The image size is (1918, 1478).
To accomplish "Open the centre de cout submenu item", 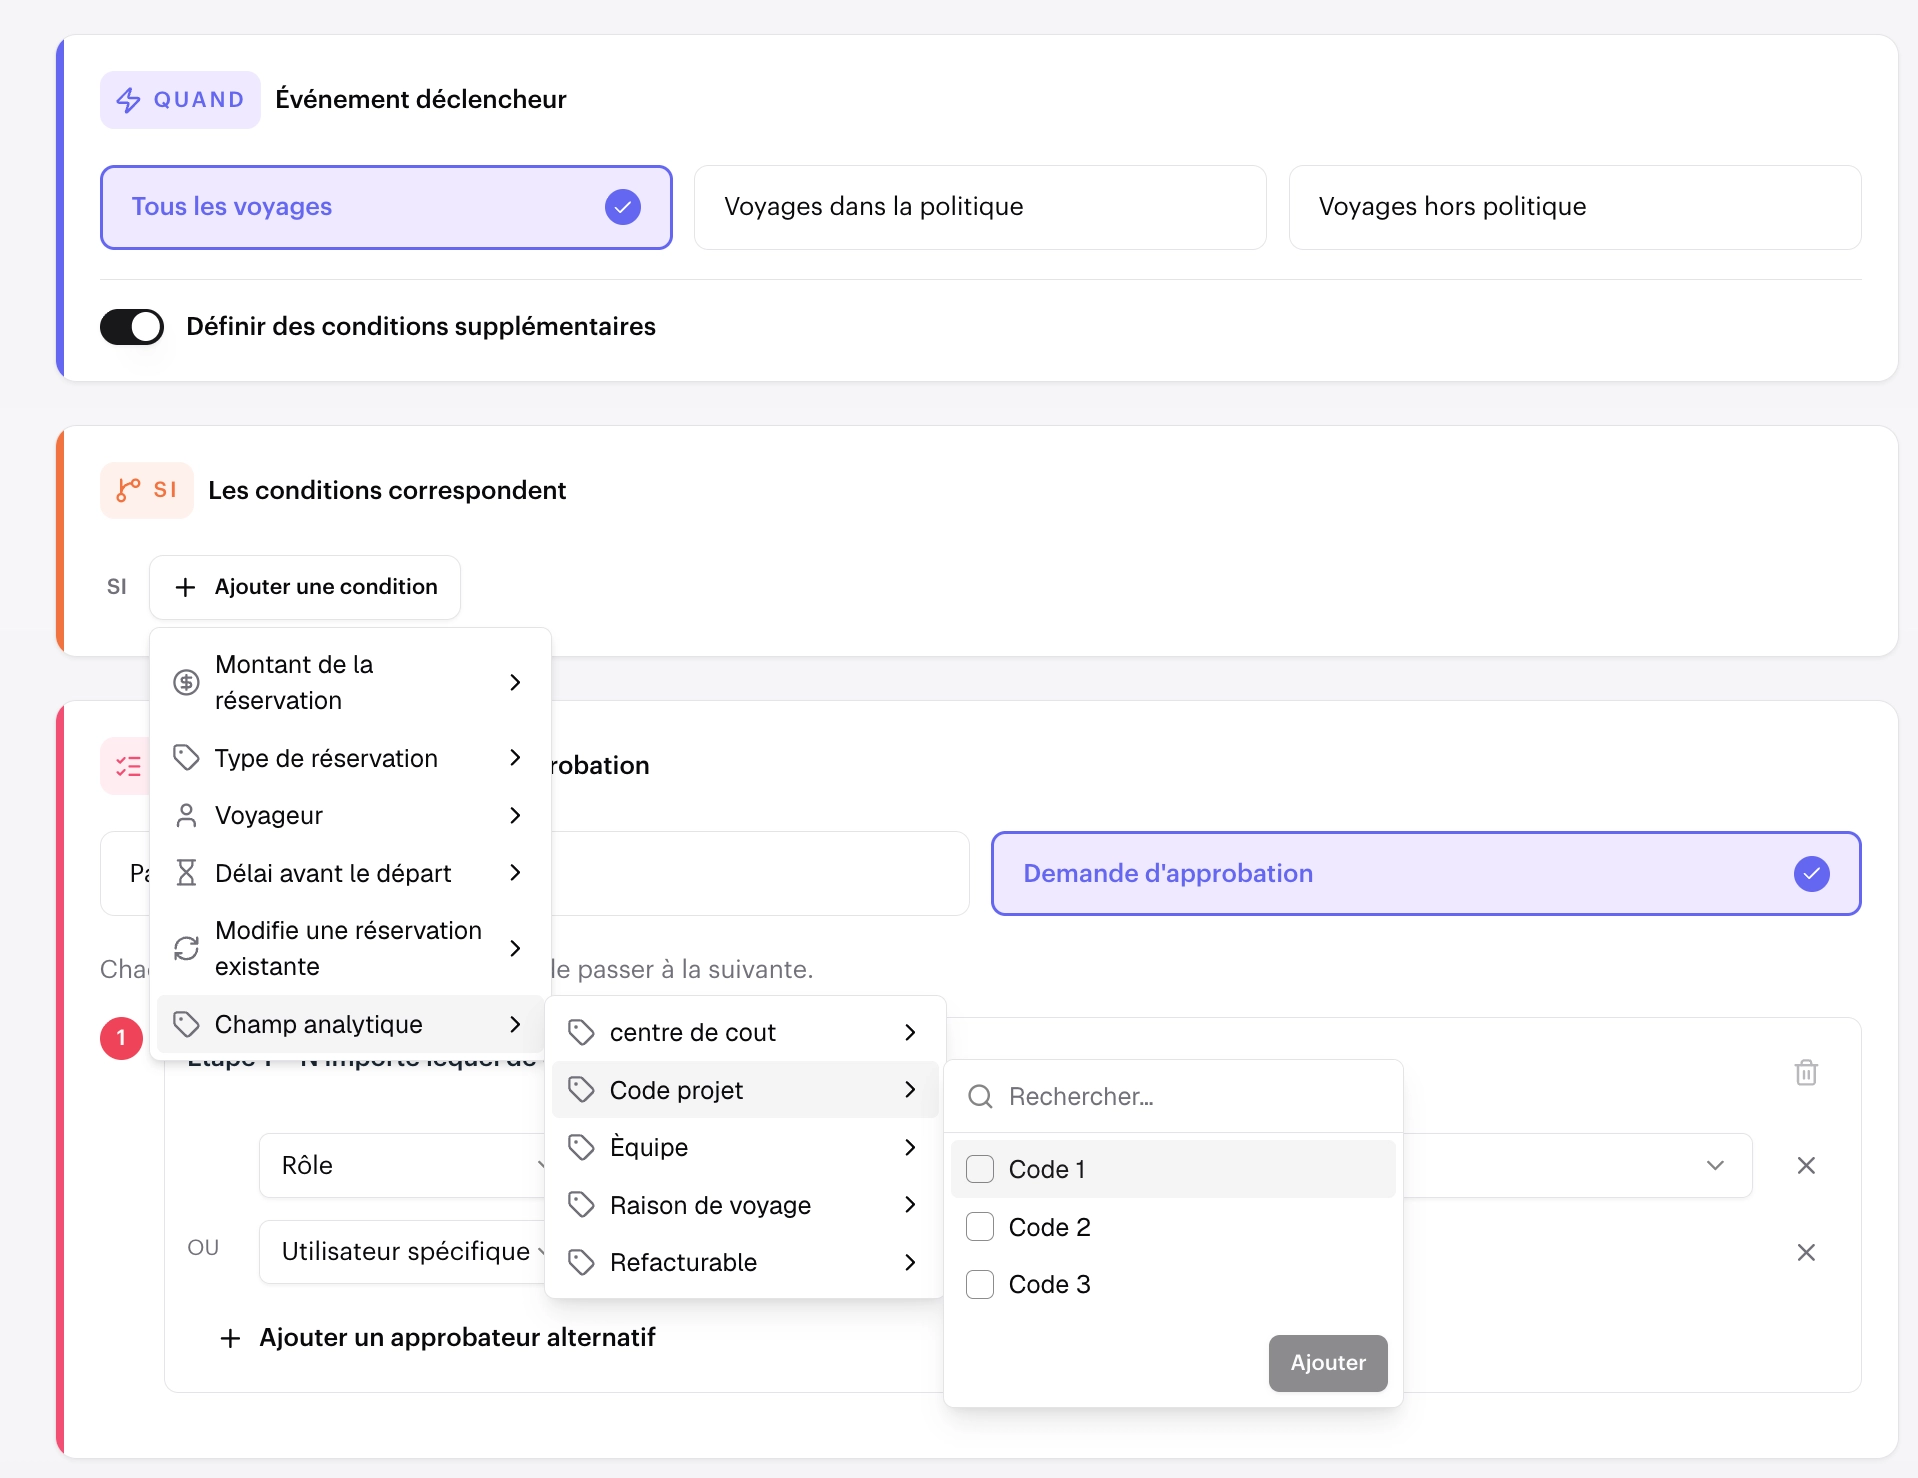I will click(745, 1032).
